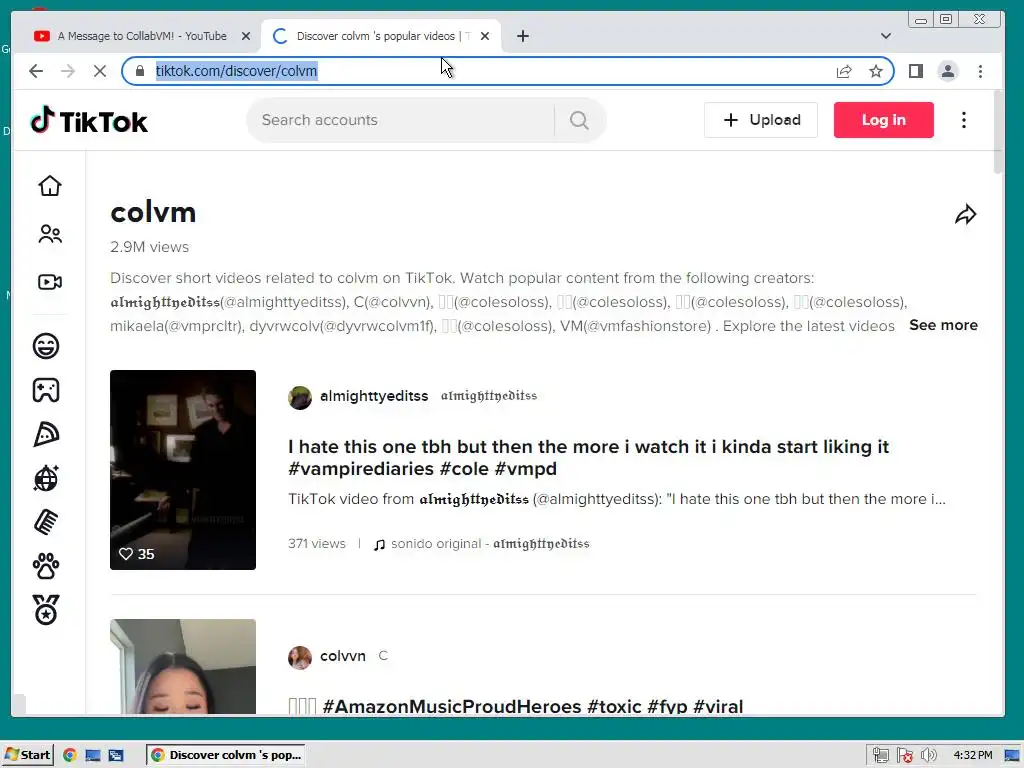
Task: Close the YouTube tab
Action: [x=246, y=36]
